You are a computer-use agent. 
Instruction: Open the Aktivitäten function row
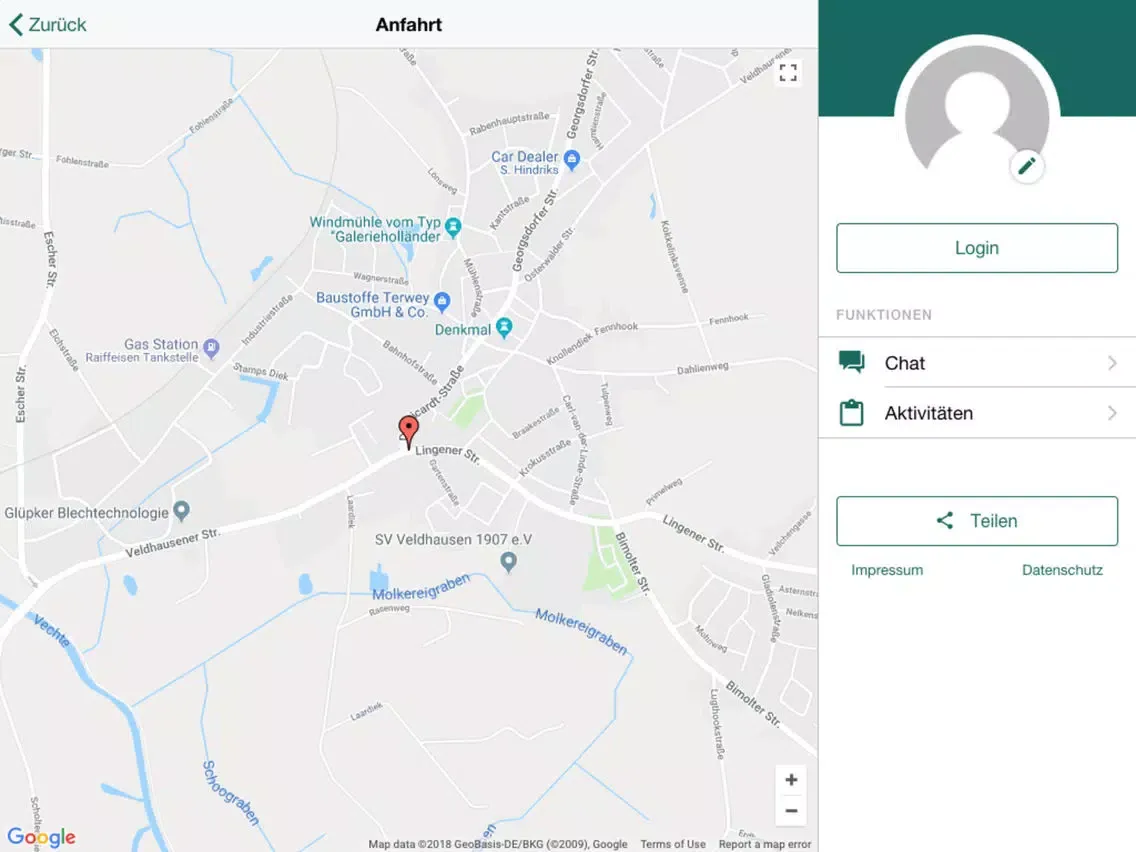pyautogui.click(x=977, y=413)
